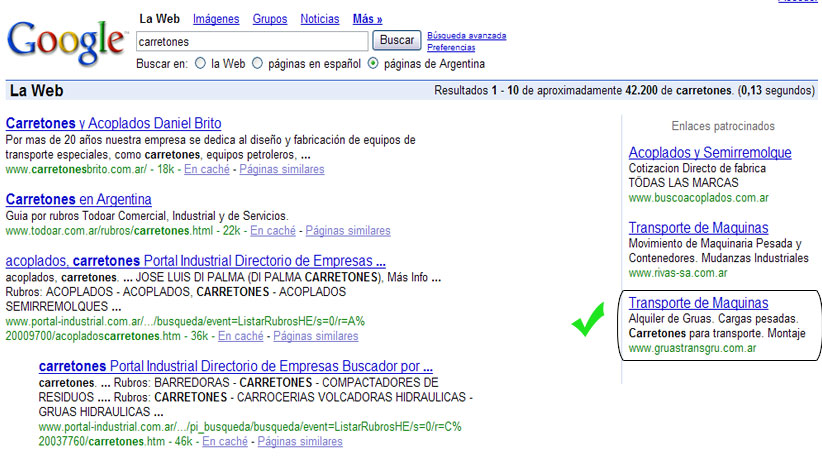The image size is (822, 464).
Task: Open the Preferencias link
Action: point(451,47)
